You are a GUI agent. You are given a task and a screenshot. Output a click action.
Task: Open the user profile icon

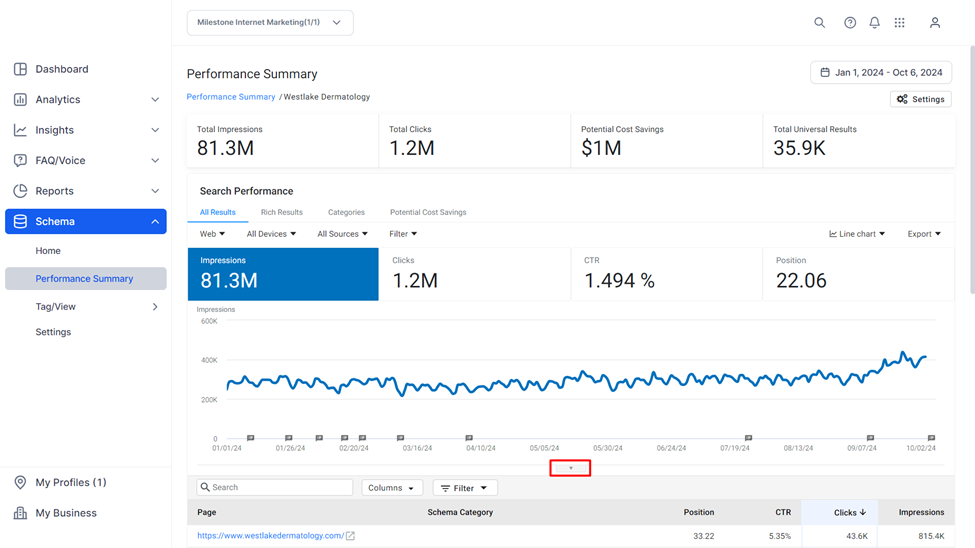point(935,23)
